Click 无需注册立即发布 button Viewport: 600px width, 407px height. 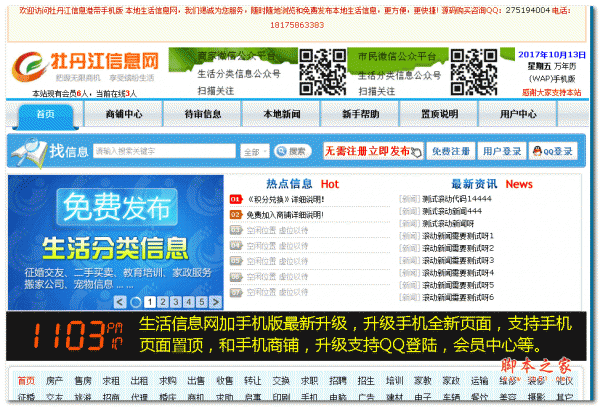click(x=373, y=151)
